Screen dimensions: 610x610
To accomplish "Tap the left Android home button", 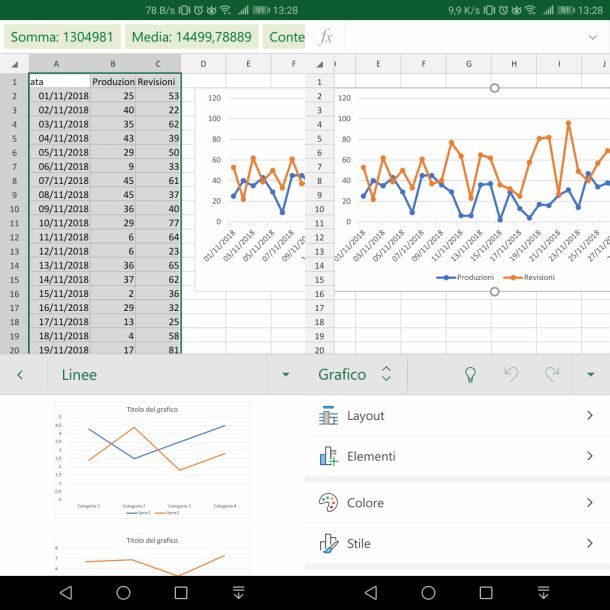I will (x=123, y=592).
